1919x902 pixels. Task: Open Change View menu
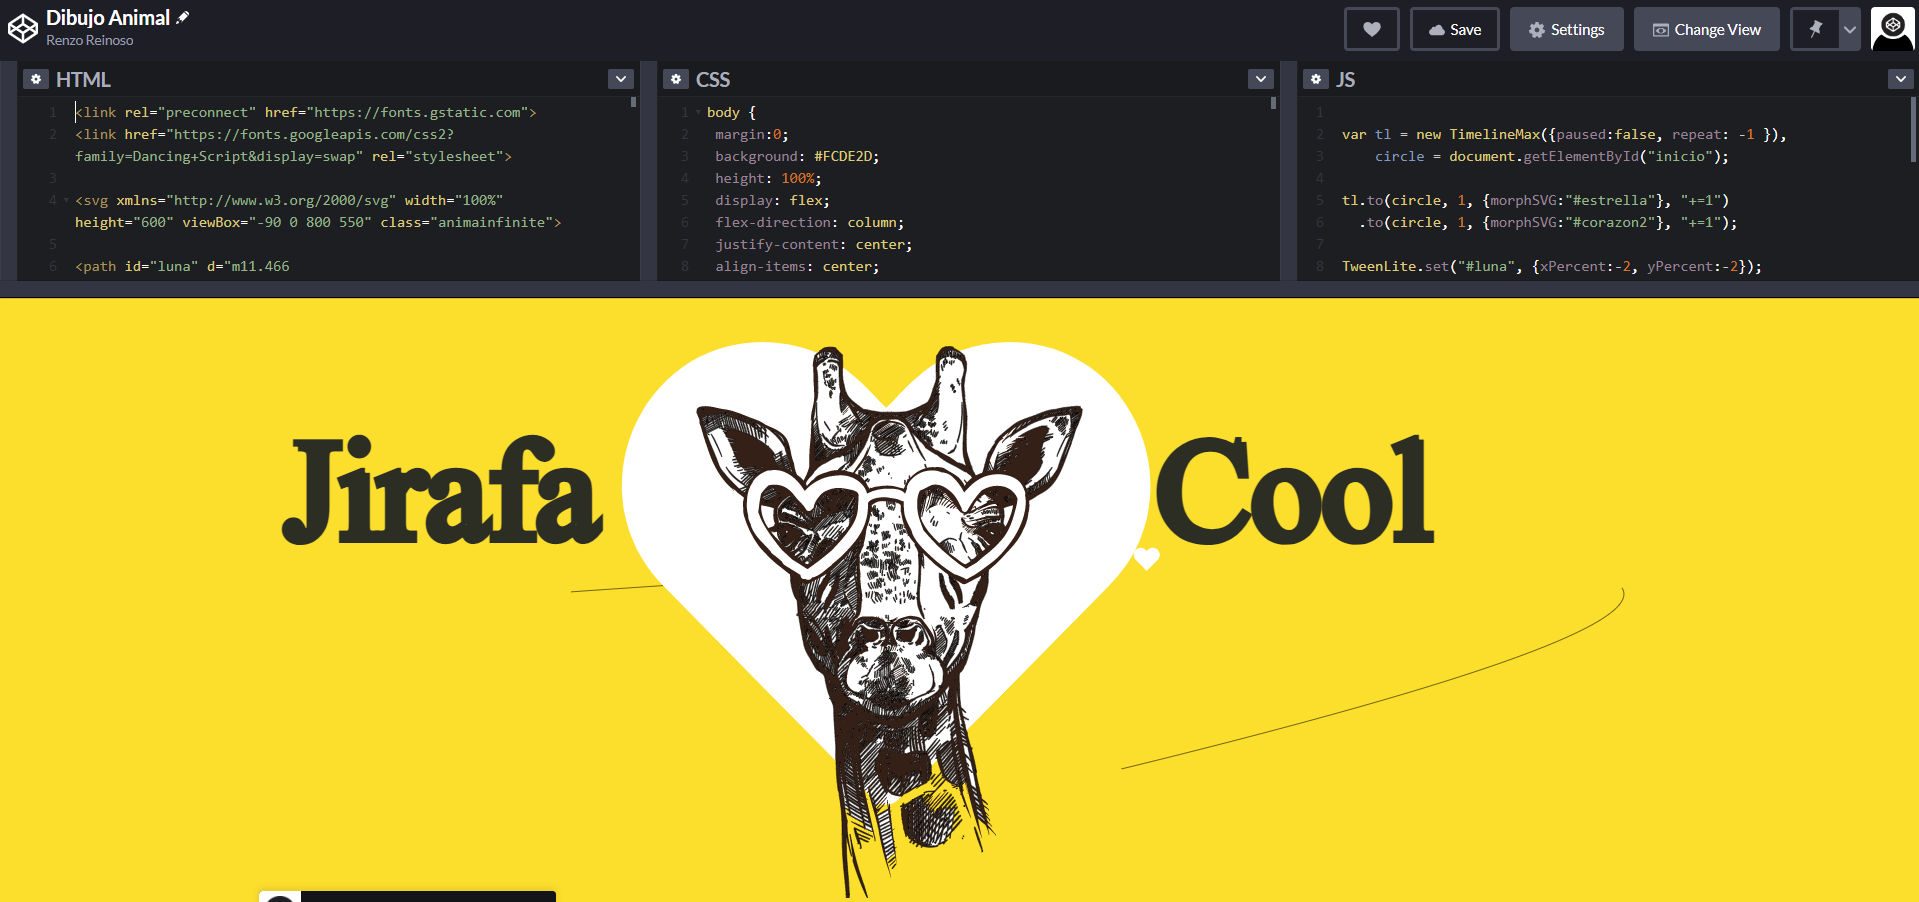point(1707,29)
